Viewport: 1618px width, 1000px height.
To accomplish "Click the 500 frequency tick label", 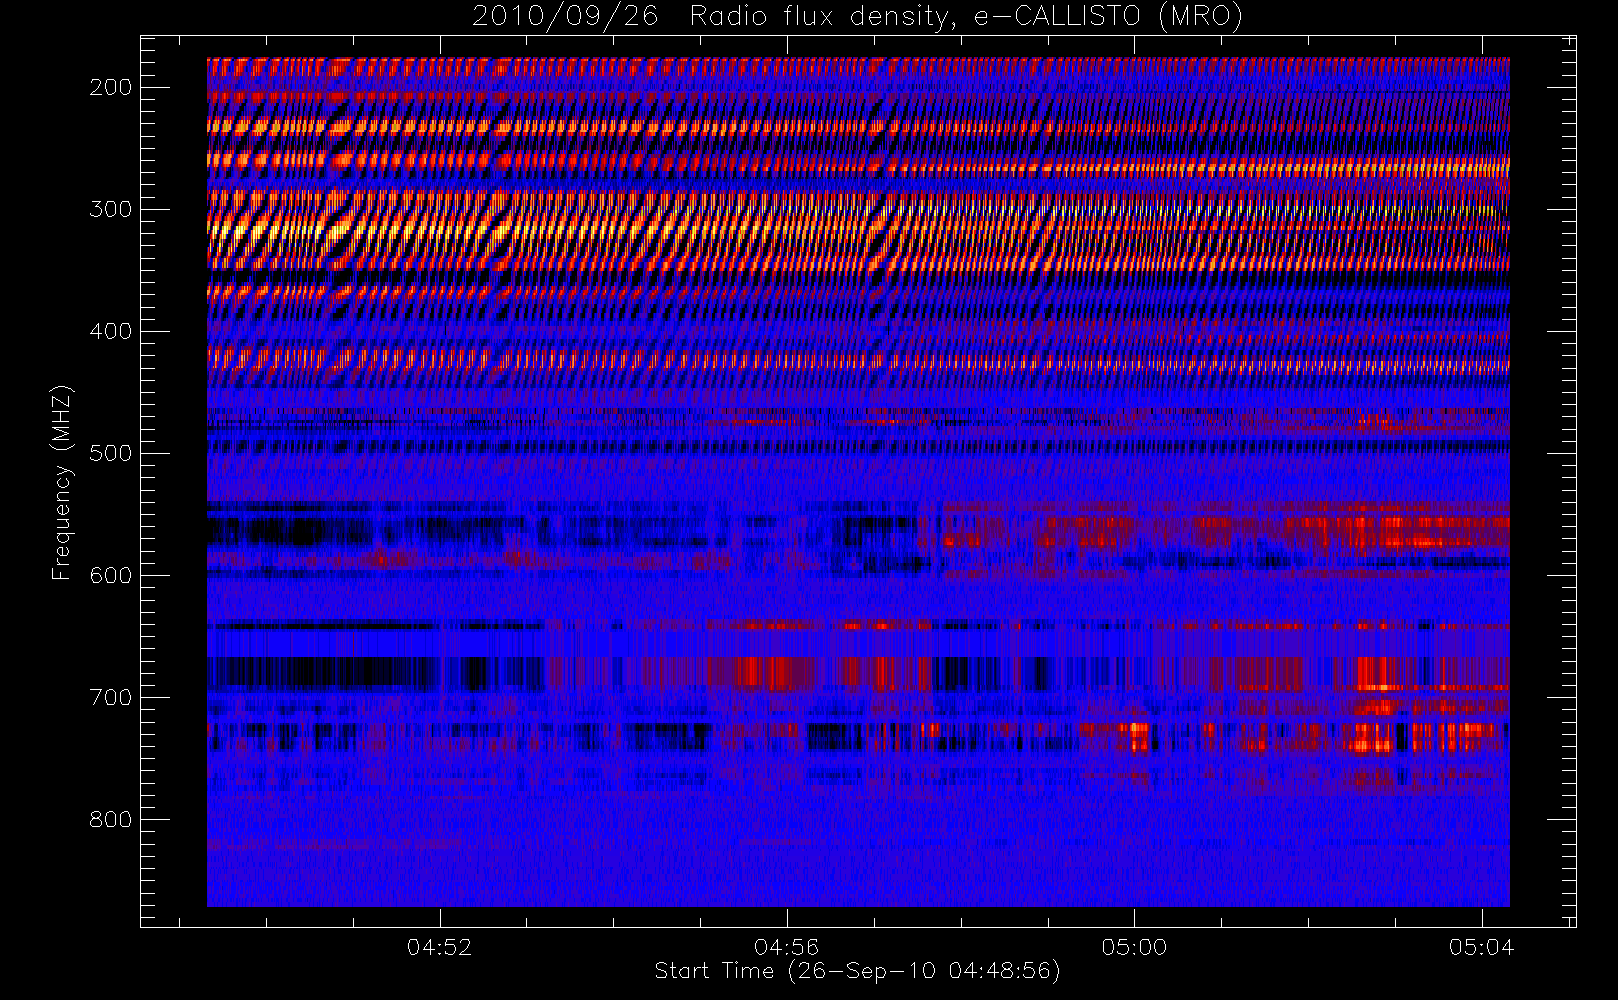I will (x=110, y=453).
